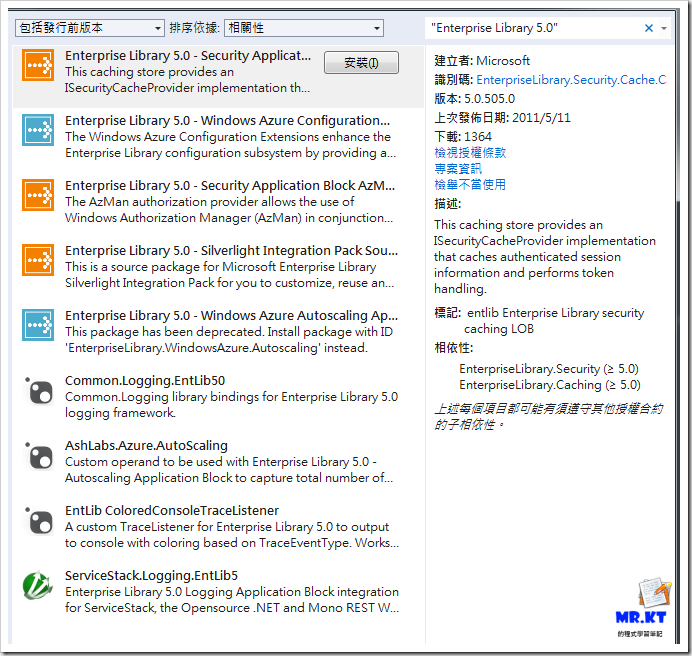Image resolution: width=692 pixels, height=656 pixels.
Task: Open the EnterpriseLibrary.Security.Cache identifier link
Action: click(571, 80)
